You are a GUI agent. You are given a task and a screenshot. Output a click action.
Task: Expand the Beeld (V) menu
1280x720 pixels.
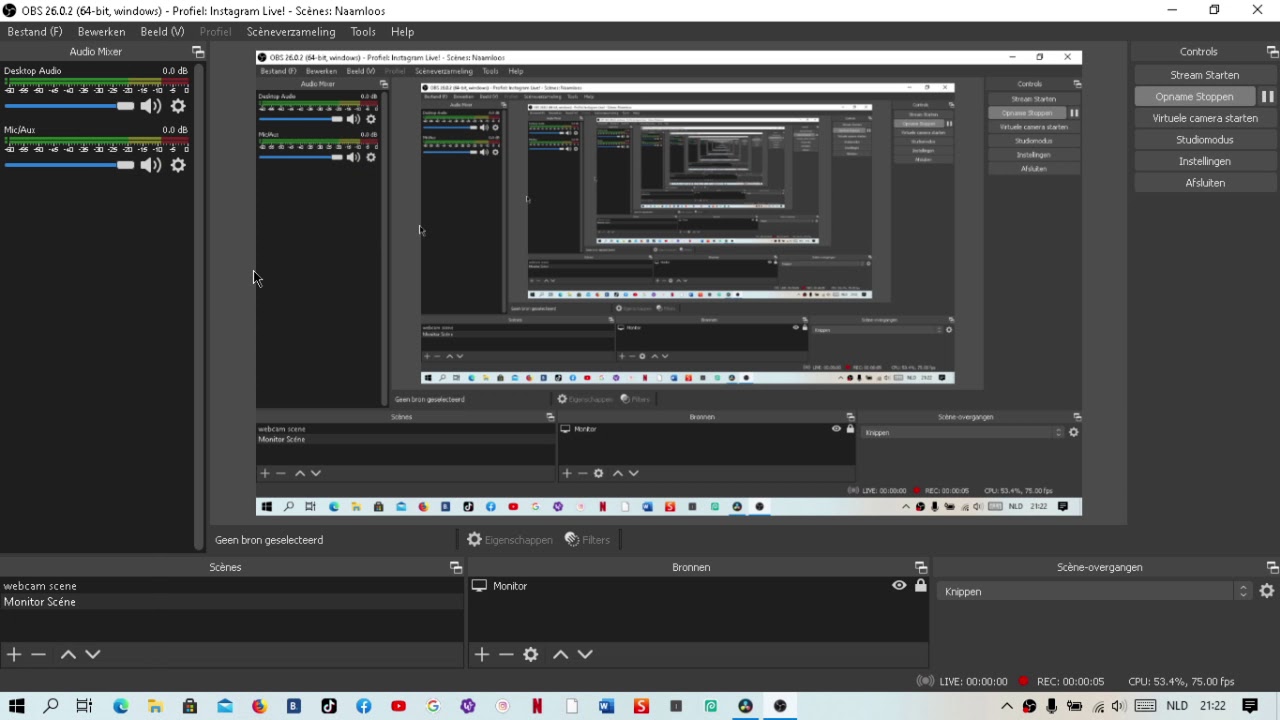[x=162, y=32]
